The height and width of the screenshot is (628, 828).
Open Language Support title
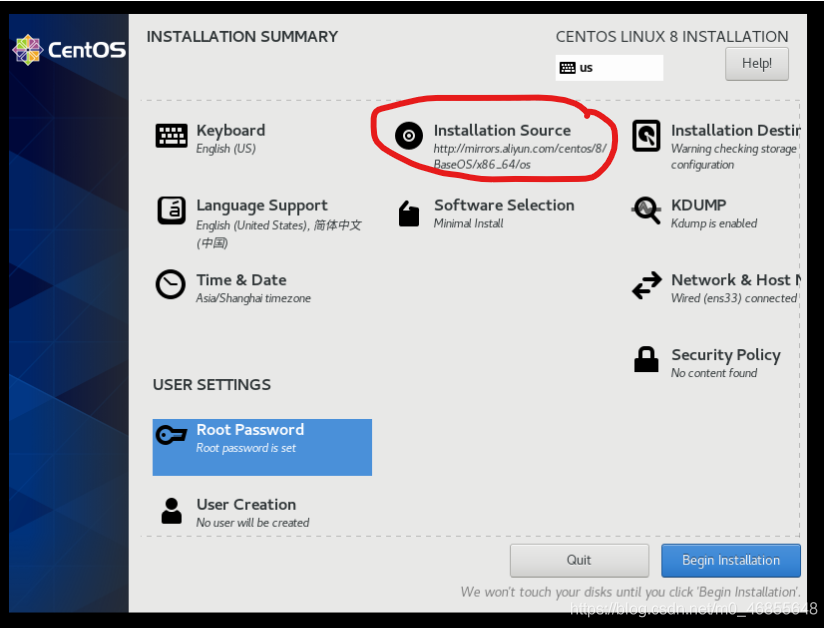click(262, 205)
